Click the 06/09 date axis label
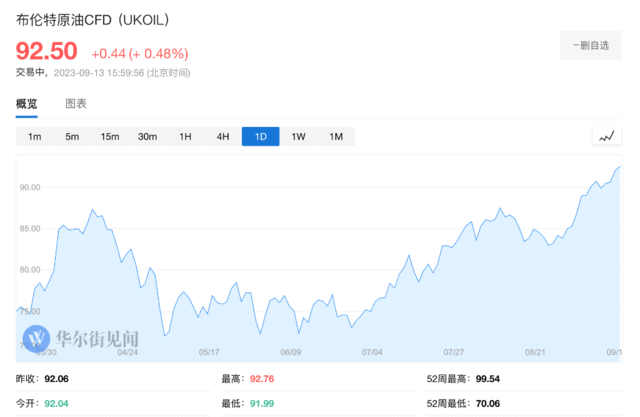The width and height of the screenshot is (640, 417). click(291, 352)
